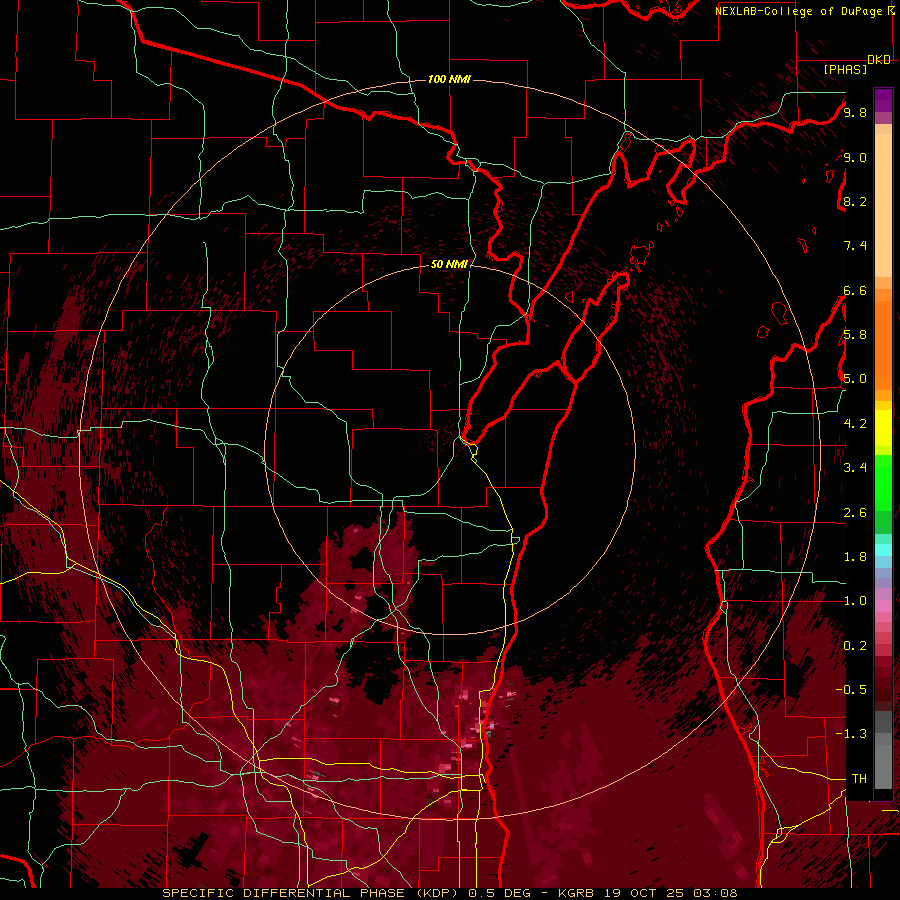
Task: Click the 100 NMI range ring label
Action: pos(449,79)
